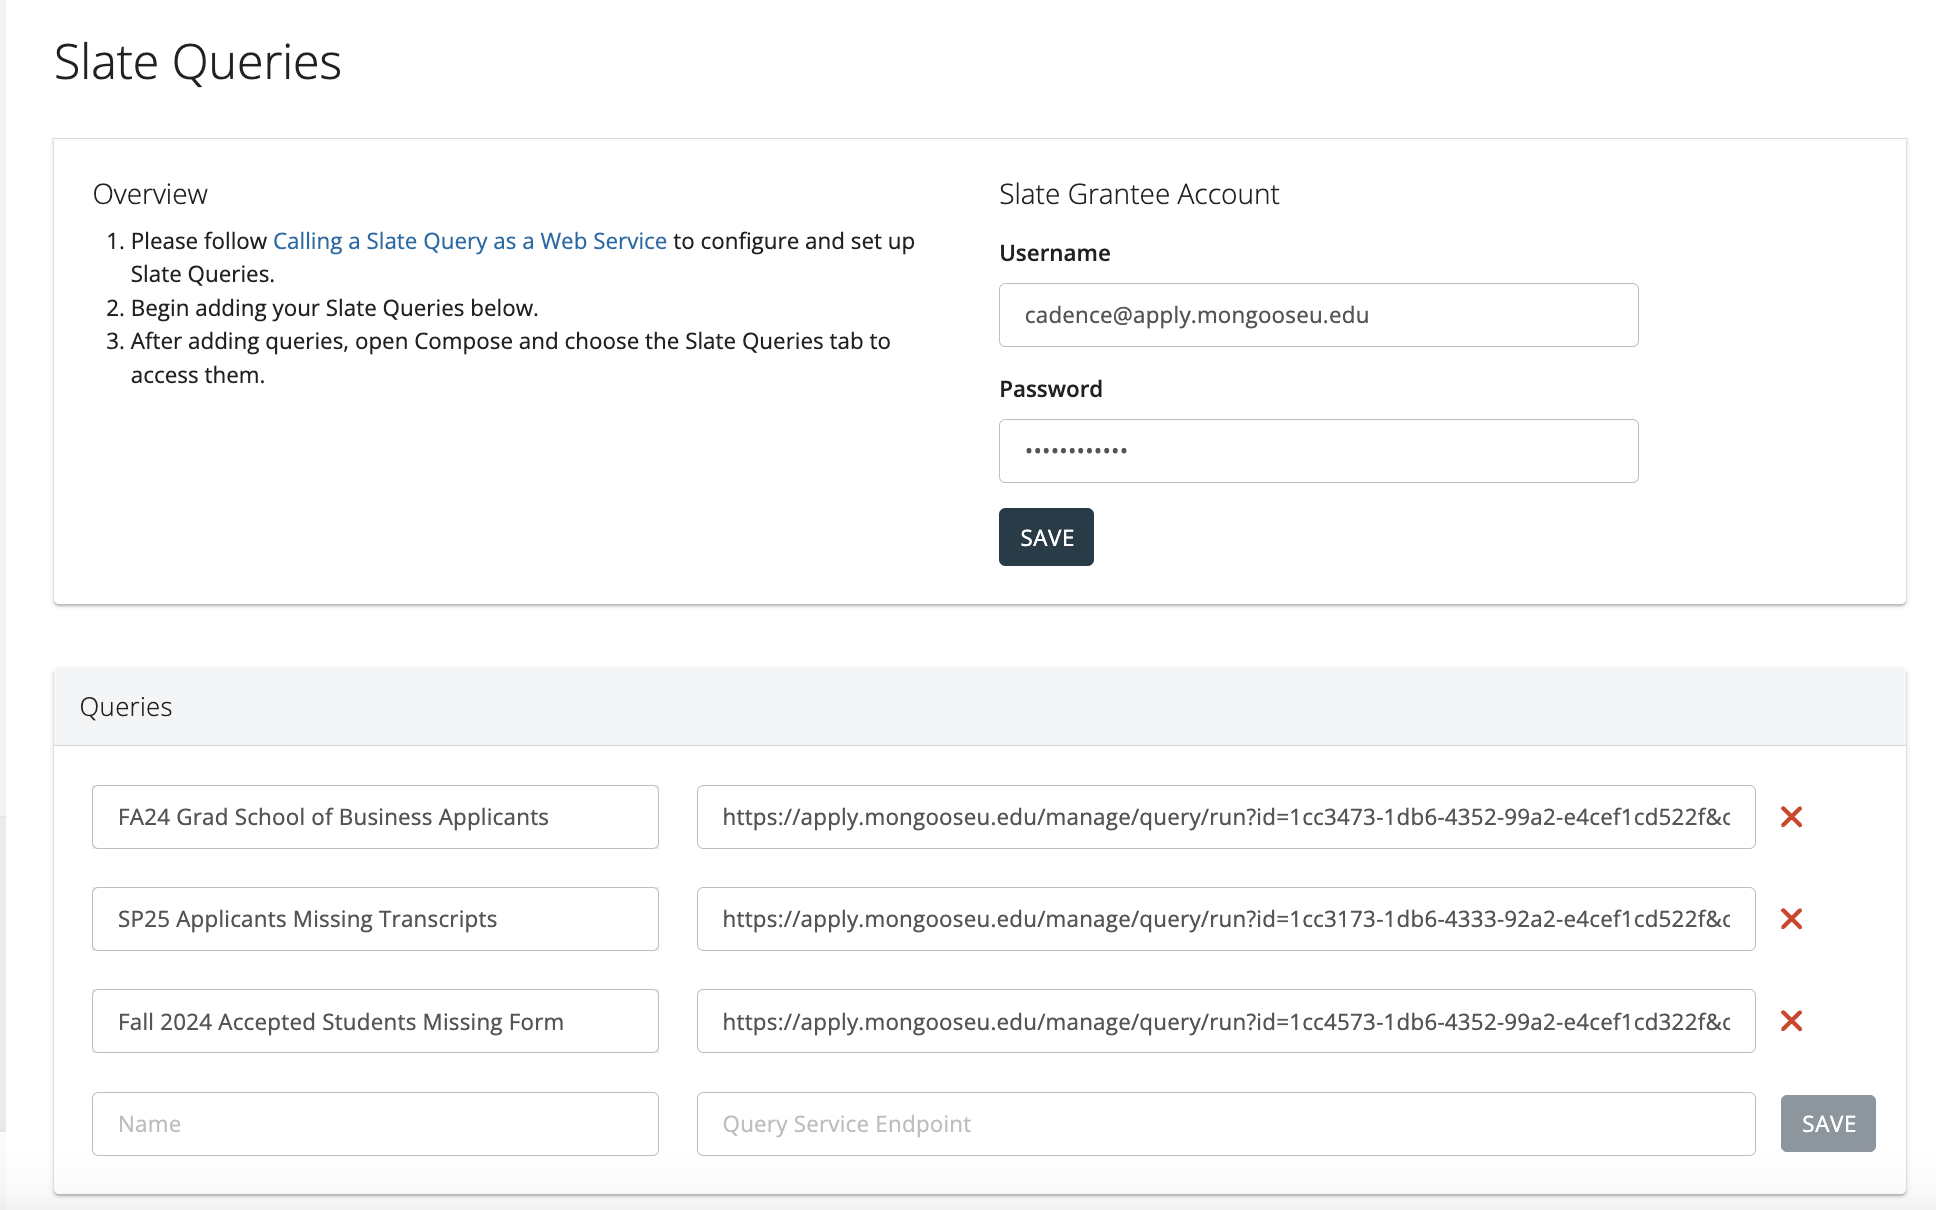Viewport: 1936px width, 1210px height.
Task: Click the SP25 Applicants endpoint URL field
Action: [x=1225, y=919]
